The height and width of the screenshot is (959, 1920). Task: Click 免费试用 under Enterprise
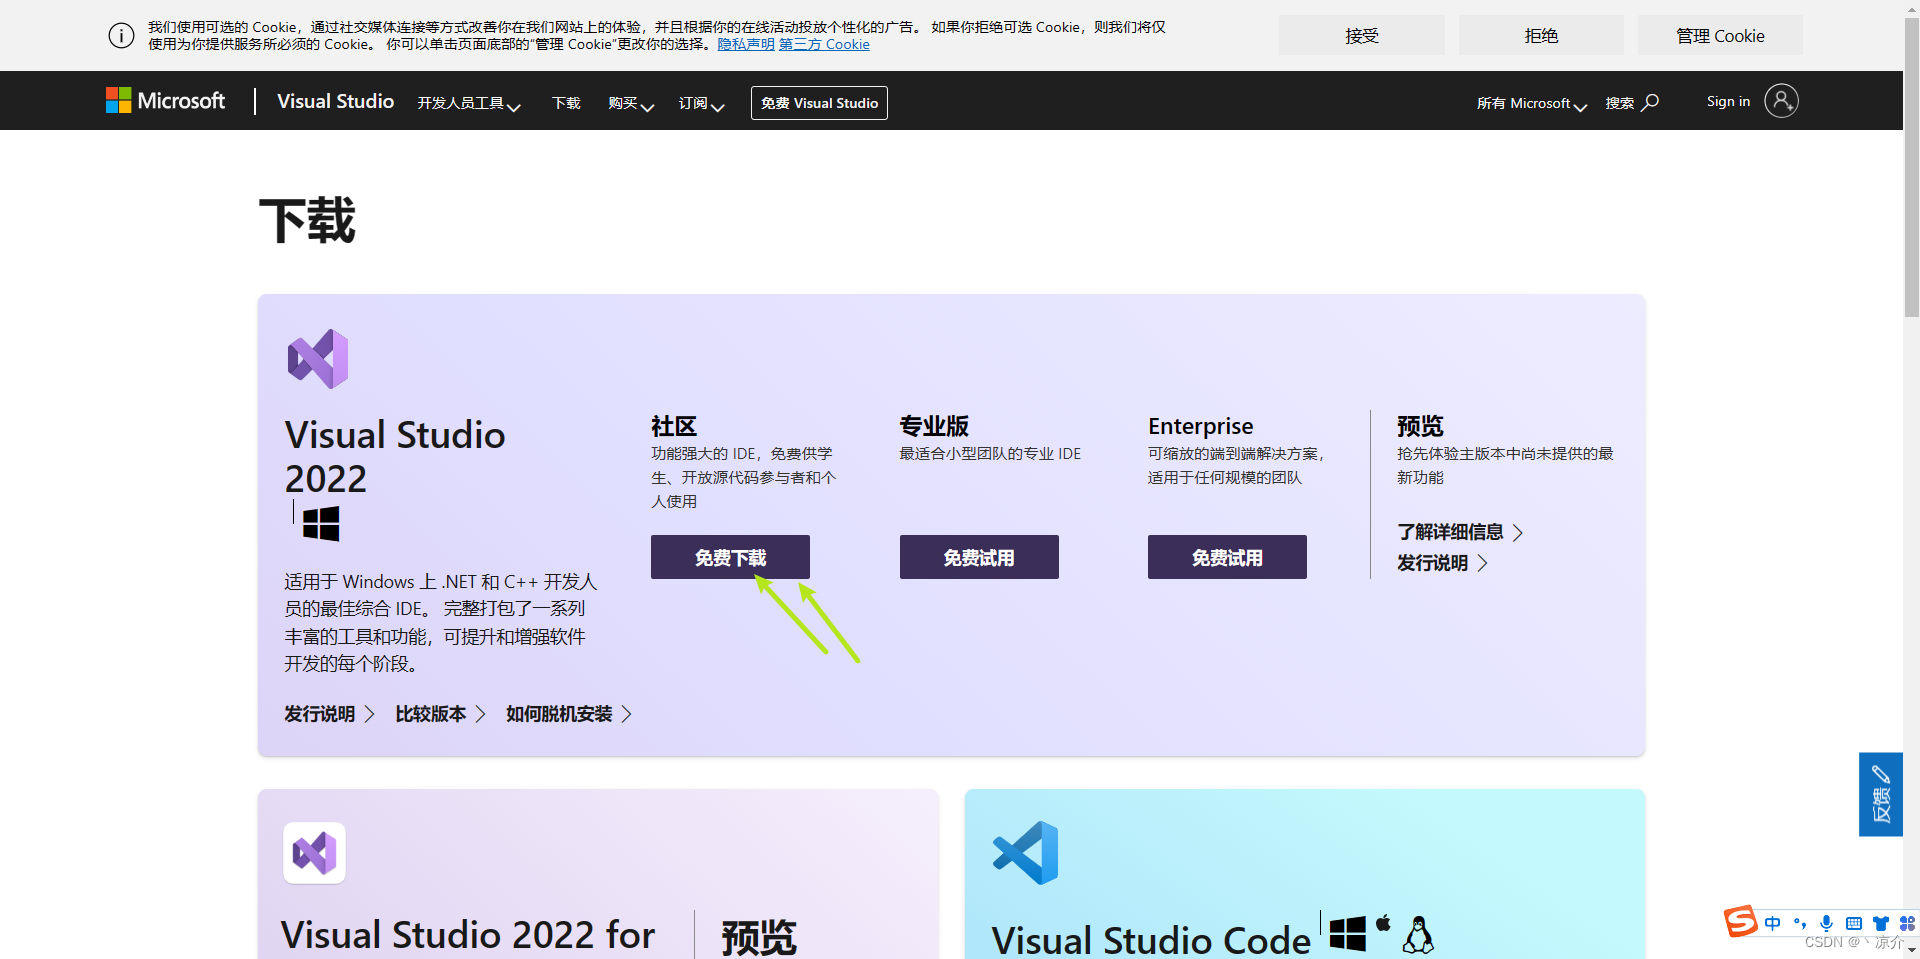[x=1227, y=557]
